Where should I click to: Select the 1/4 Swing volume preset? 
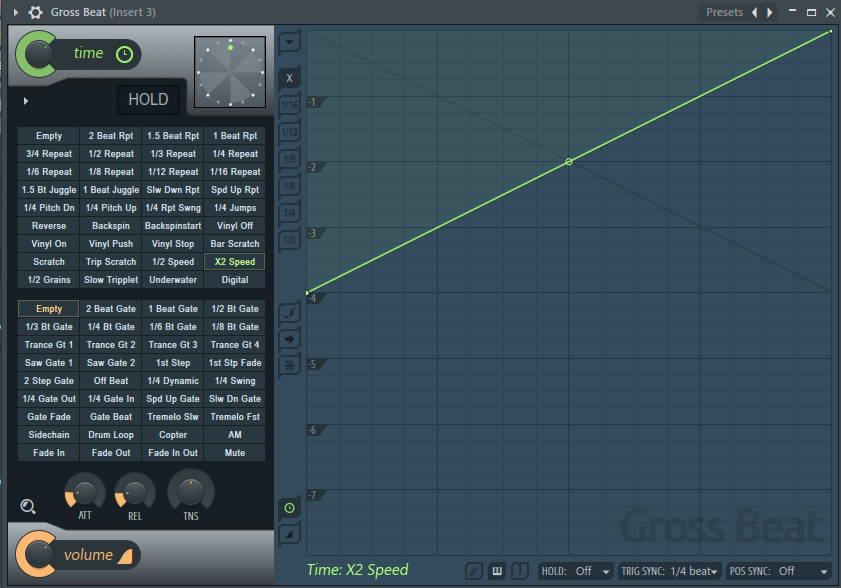click(x=235, y=380)
